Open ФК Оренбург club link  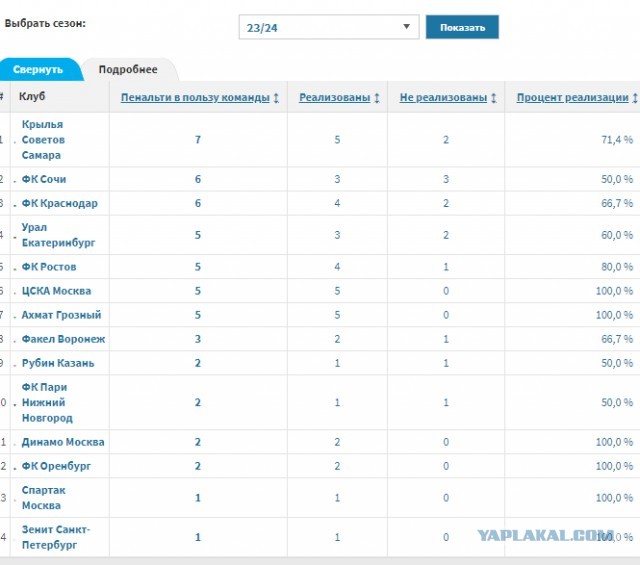tap(56, 466)
